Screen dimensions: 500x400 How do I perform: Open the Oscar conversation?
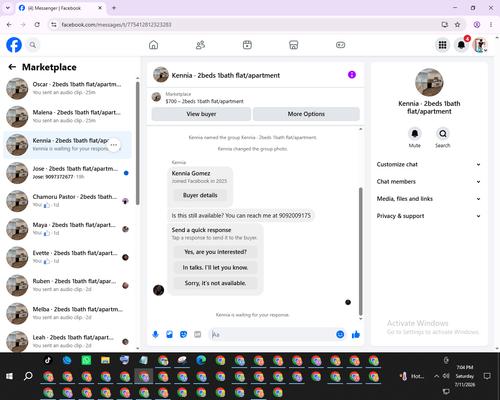pos(67,89)
